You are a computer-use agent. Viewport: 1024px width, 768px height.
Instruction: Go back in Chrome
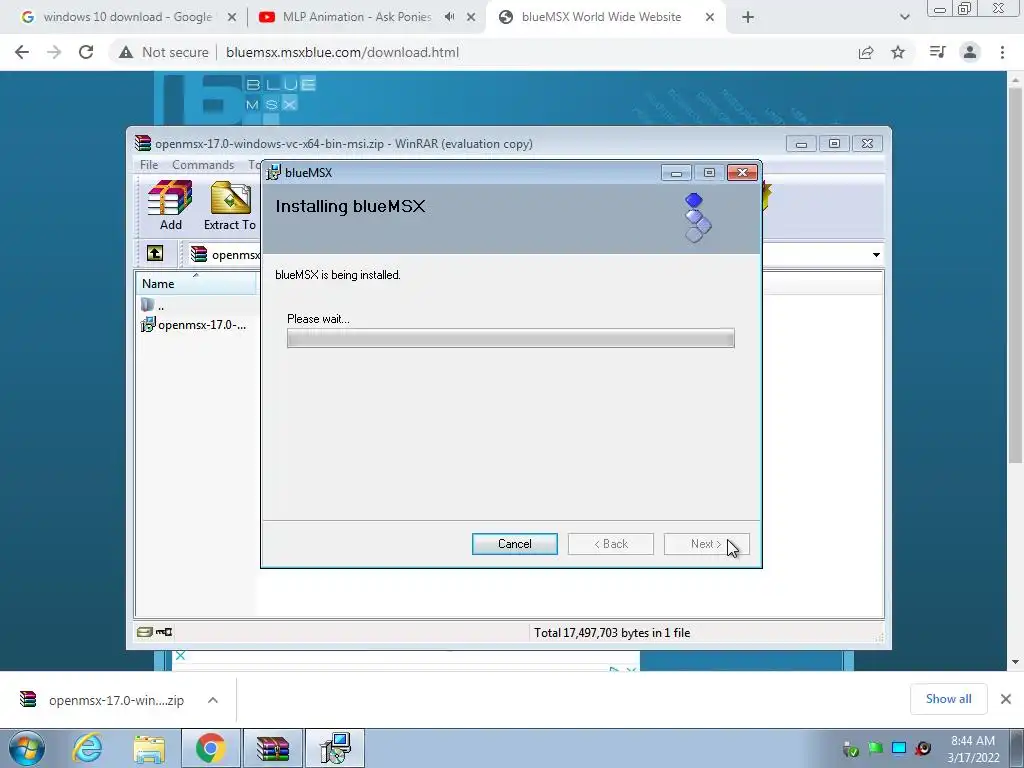[x=22, y=52]
